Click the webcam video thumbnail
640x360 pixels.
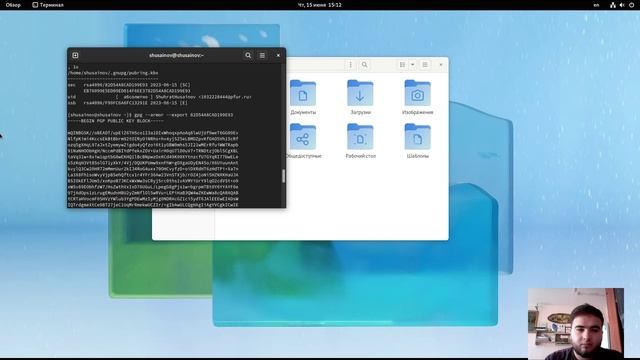pos(576,323)
